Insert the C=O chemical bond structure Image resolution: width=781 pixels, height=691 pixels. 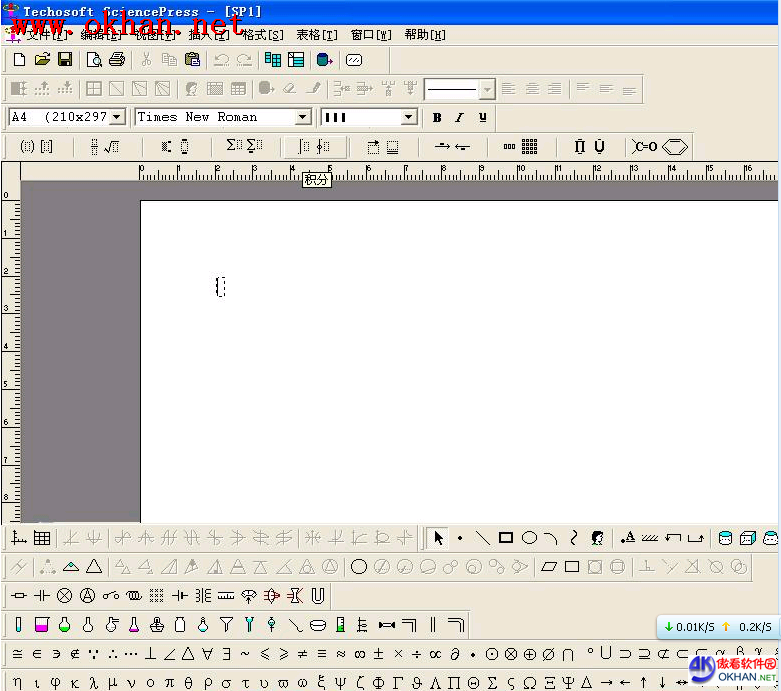click(x=645, y=146)
